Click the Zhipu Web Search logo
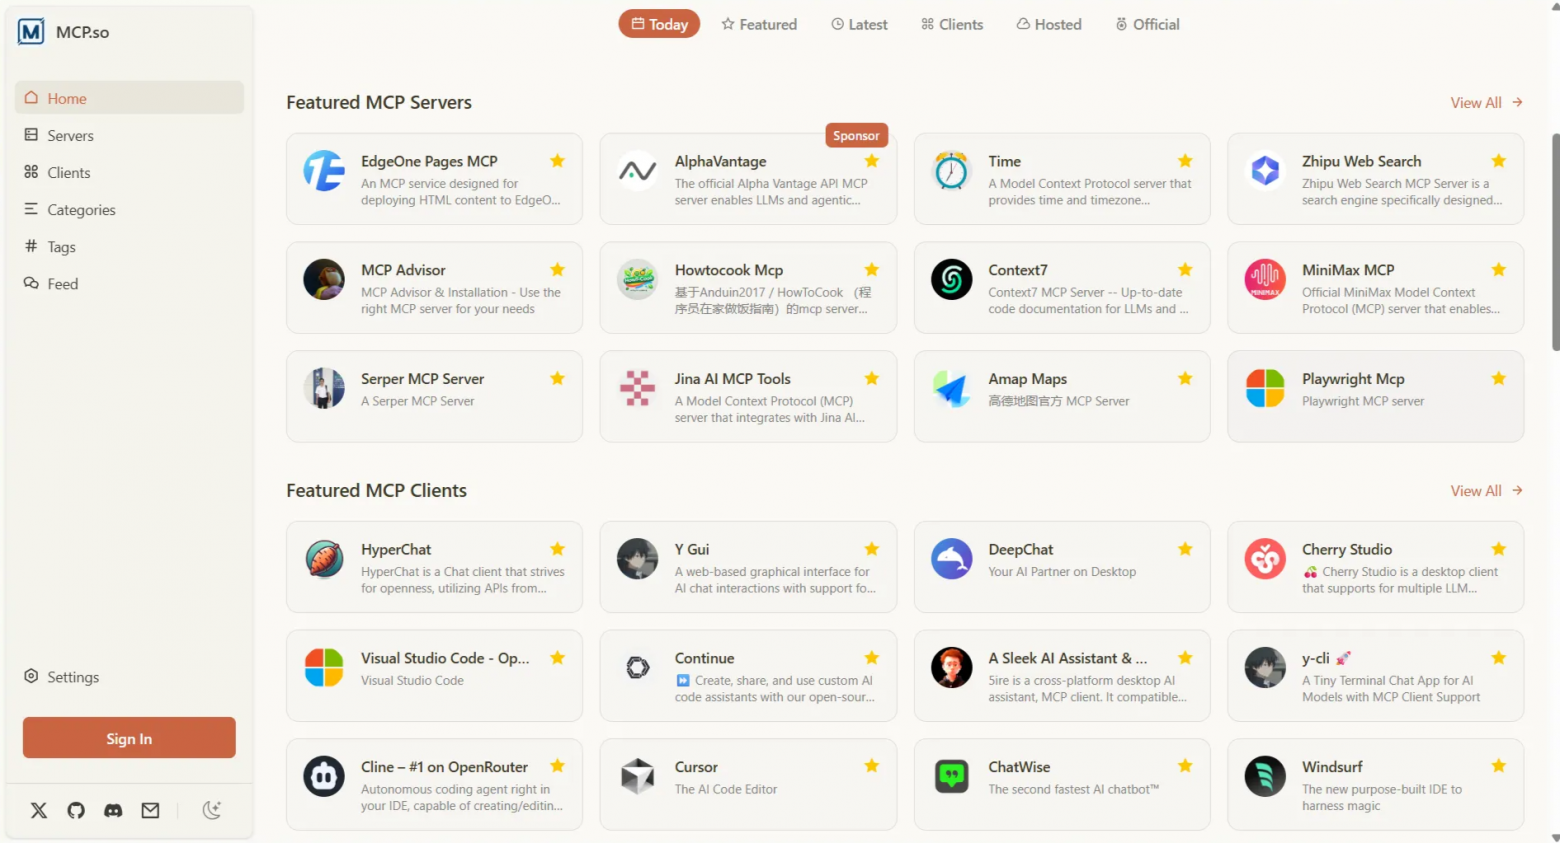 (x=1265, y=171)
